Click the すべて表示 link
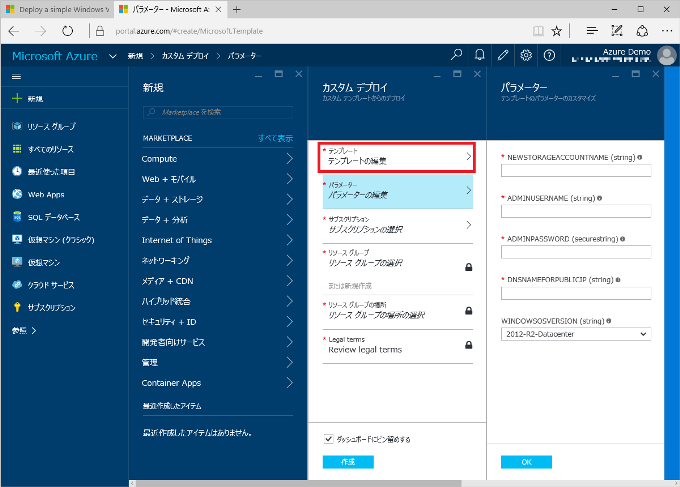This screenshot has height=487, width=680. [275, 138]
